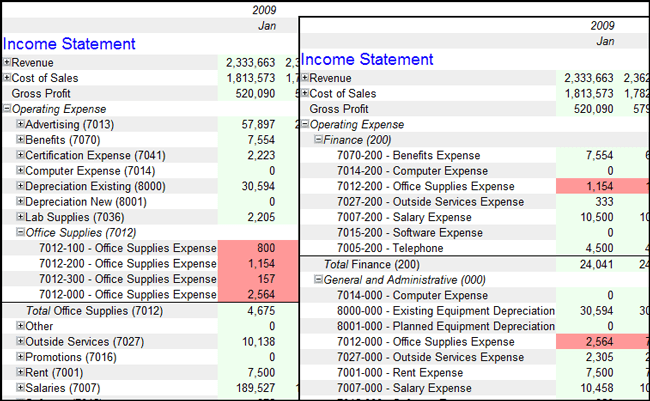
Task: Click Total Finance 24,041 value
Action: tap(596, 265)
